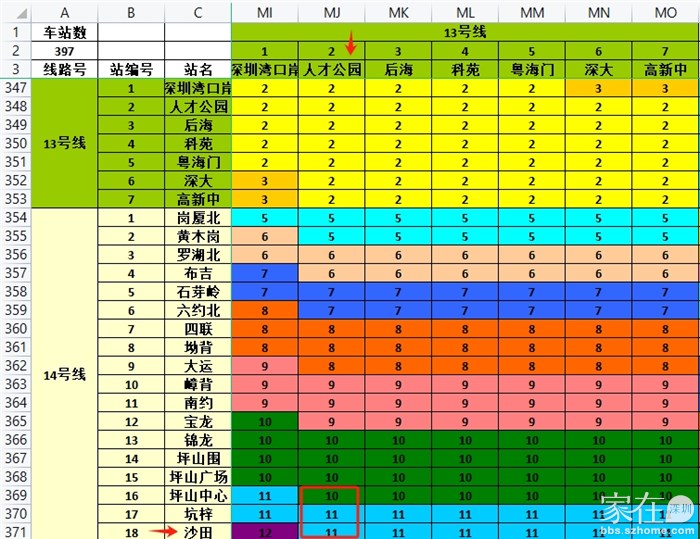
Task: Select orange cell in column MN row 347
Action: click(x=599, y=88)
